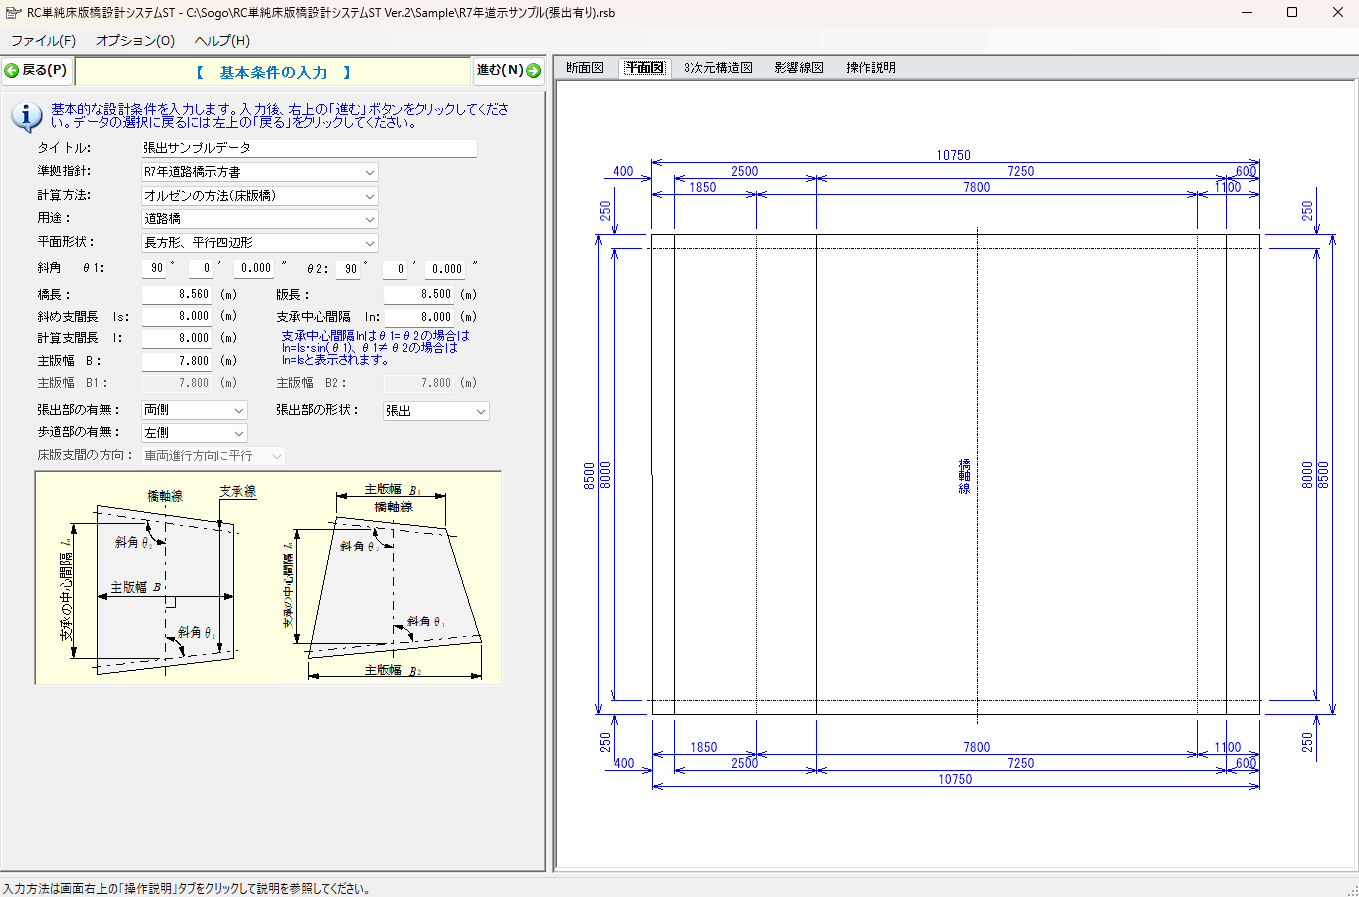The height and width of the screenshot is (897, 1359).
Task: Click the blue information icon
Action: coord(26,116)
